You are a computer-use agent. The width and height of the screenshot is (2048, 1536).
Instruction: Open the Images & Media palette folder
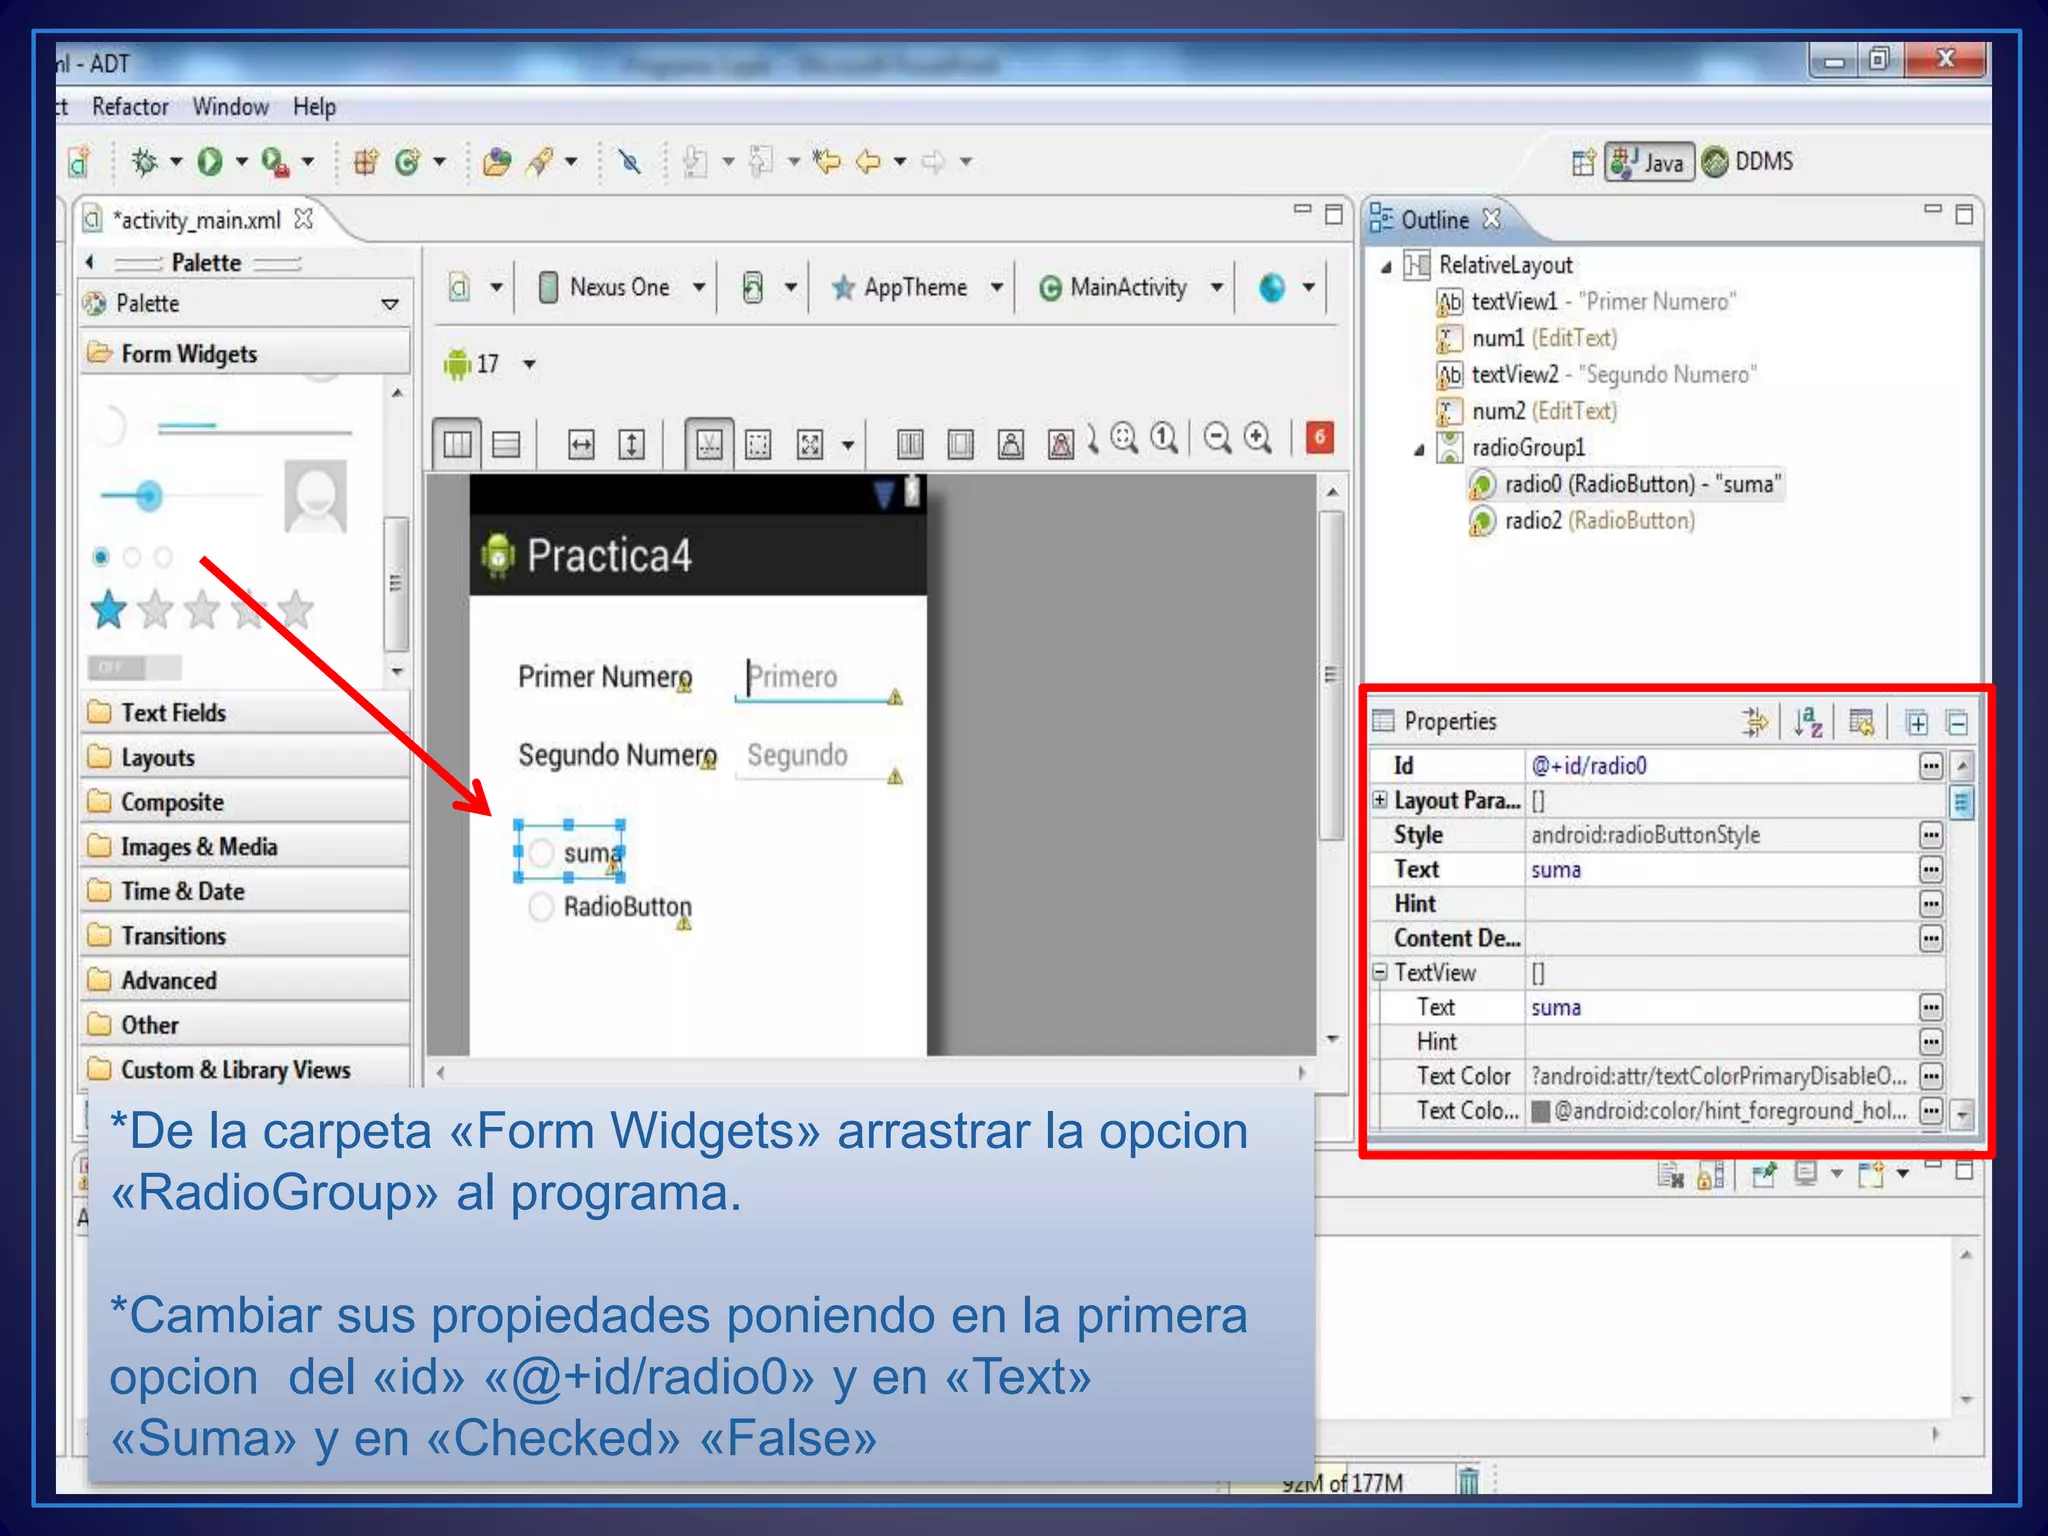pyautogui.click(x=245, y=847)
